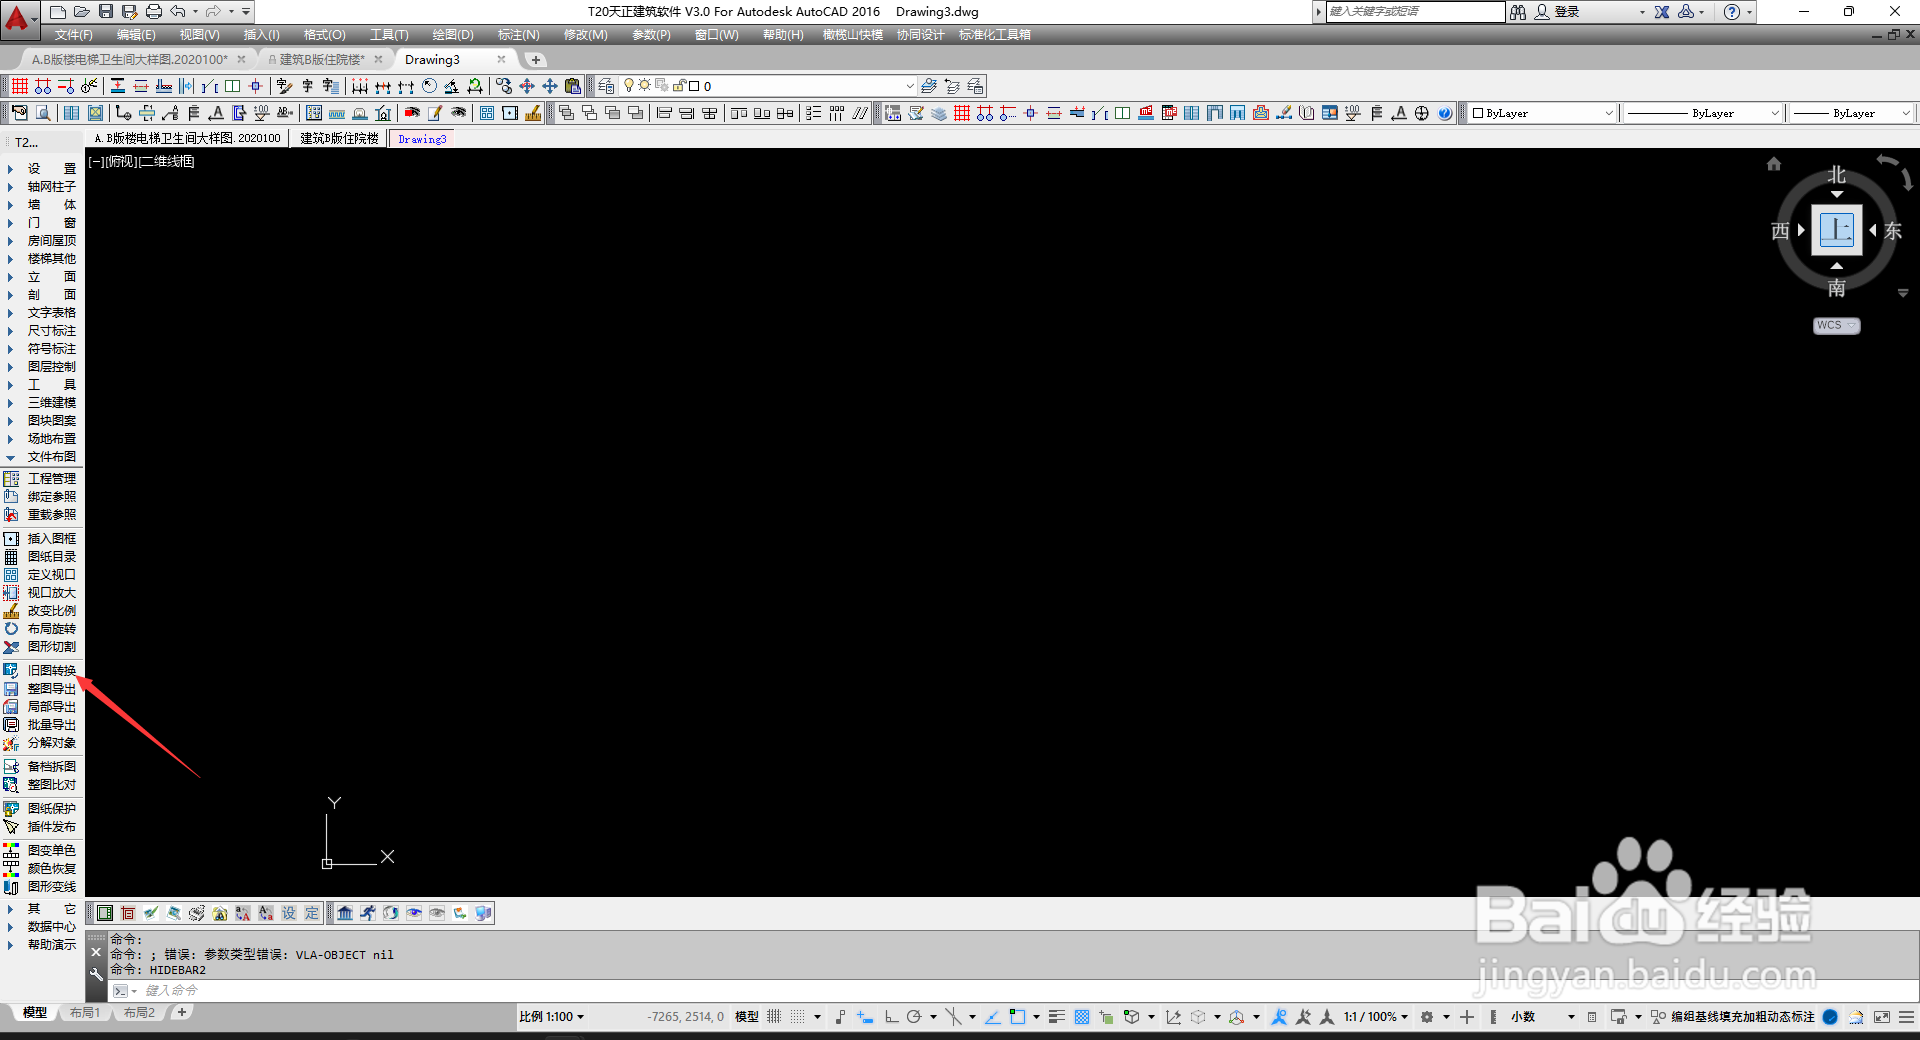The image size is (1920, 1040).
Task: Open the annotation scale 1:1 / 100% dropdown
Action: click(1376, 1017)
